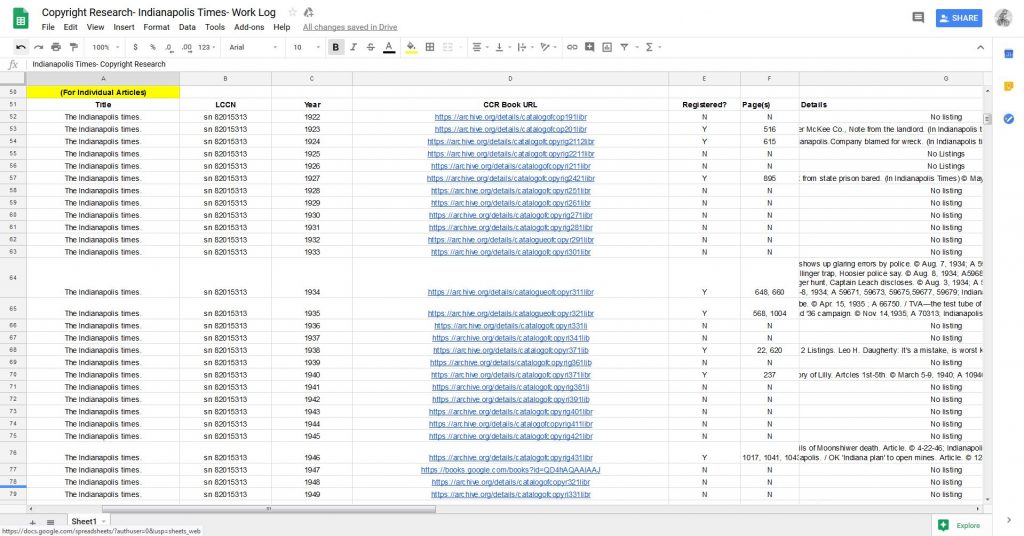Open the fill color picker
Image resolution: width=1024 pixels, height=536 pixels.
[411, 47]
